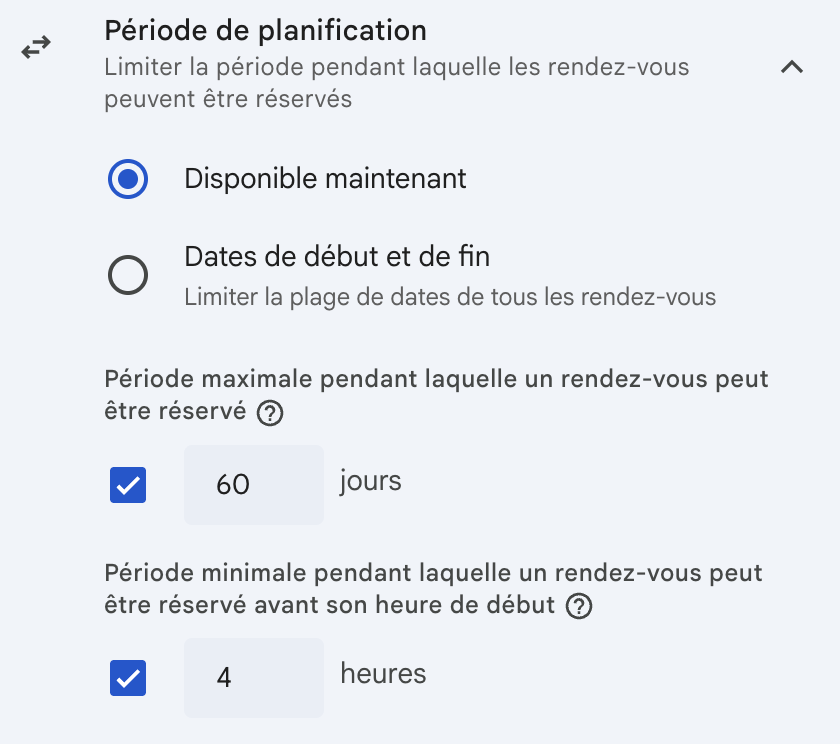The image size is (840, 744).
Task: Uncheck the 60 jours maximum period checkbox
Action: pos(128,485)
